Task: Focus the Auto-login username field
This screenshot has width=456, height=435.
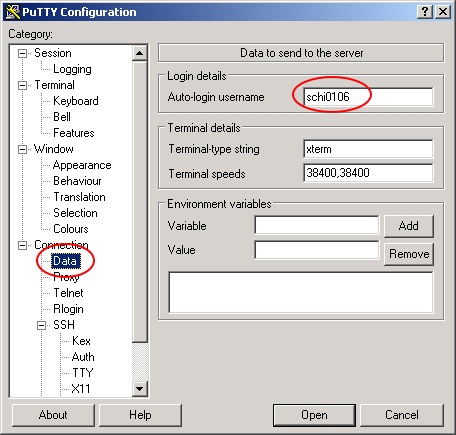Action: click(368, 97)
